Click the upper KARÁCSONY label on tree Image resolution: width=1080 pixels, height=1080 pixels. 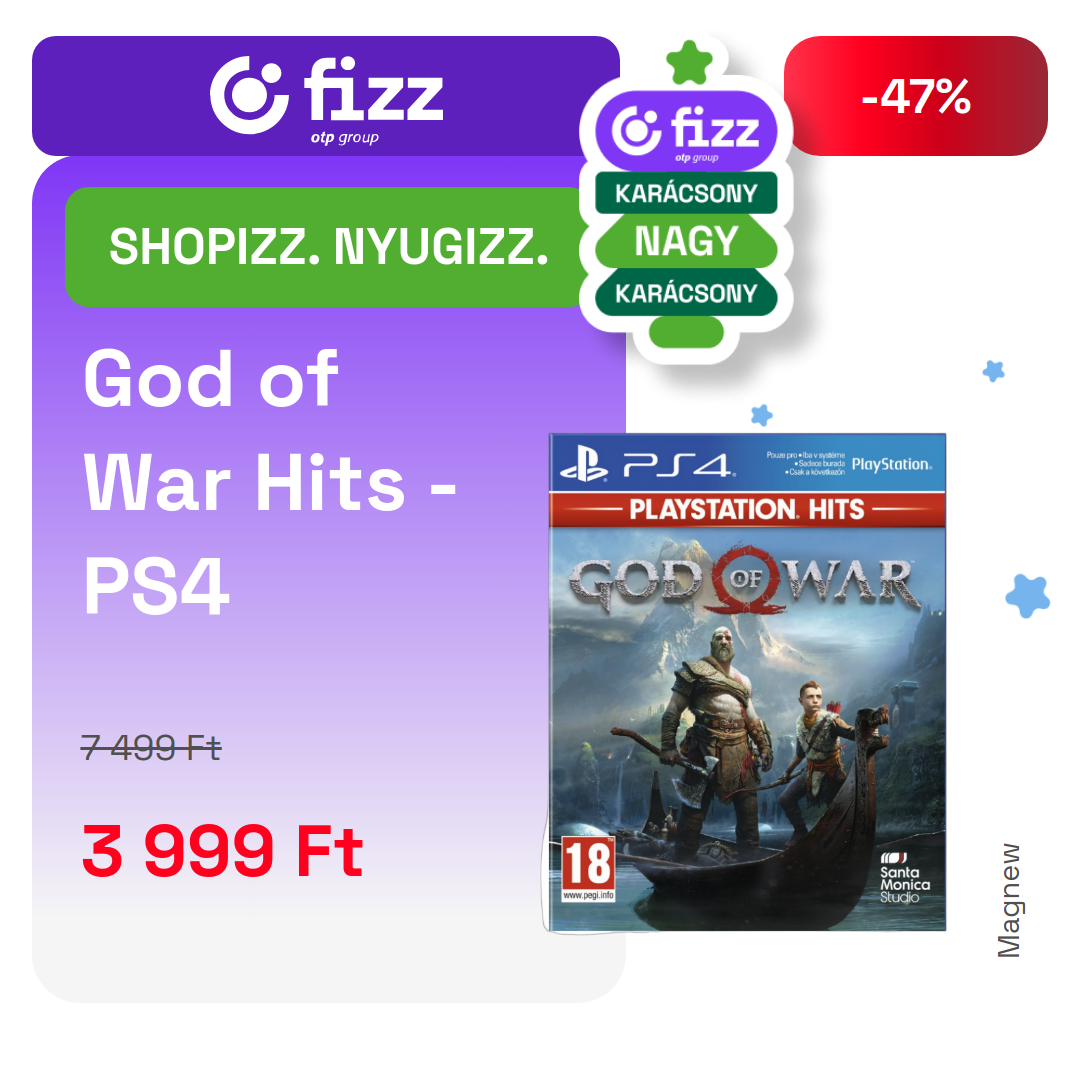[686, 193]
